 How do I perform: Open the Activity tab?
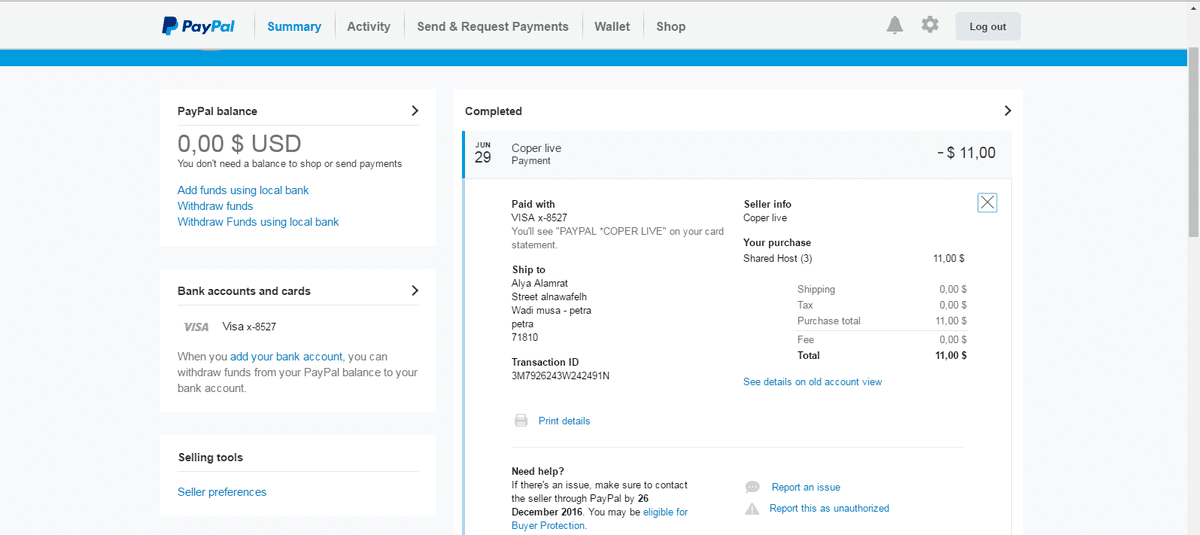pos(368,27)
